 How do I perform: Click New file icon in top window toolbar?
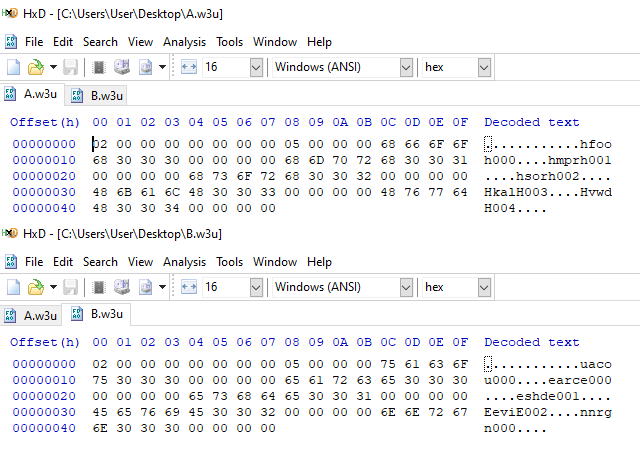pyautogui.click(x=13, y=67)
